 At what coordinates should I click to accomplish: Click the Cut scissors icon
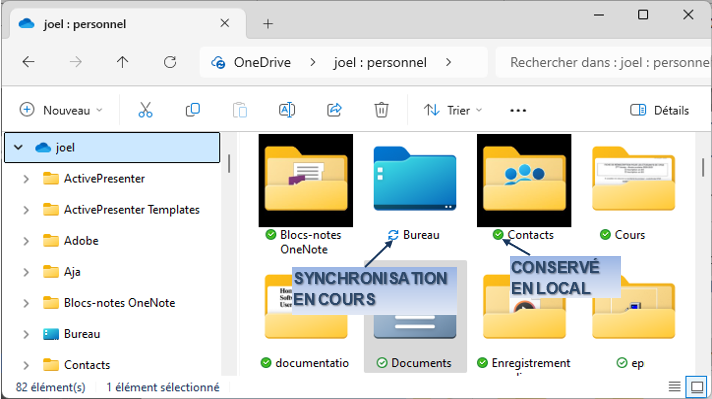[x=145, y=110]
